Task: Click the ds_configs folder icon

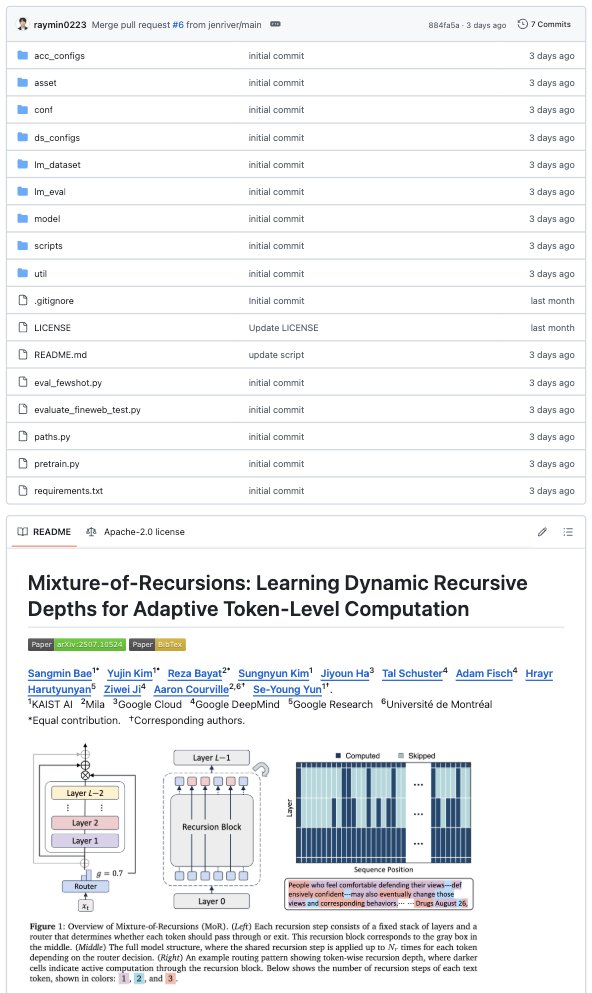Action: point(23,137)
